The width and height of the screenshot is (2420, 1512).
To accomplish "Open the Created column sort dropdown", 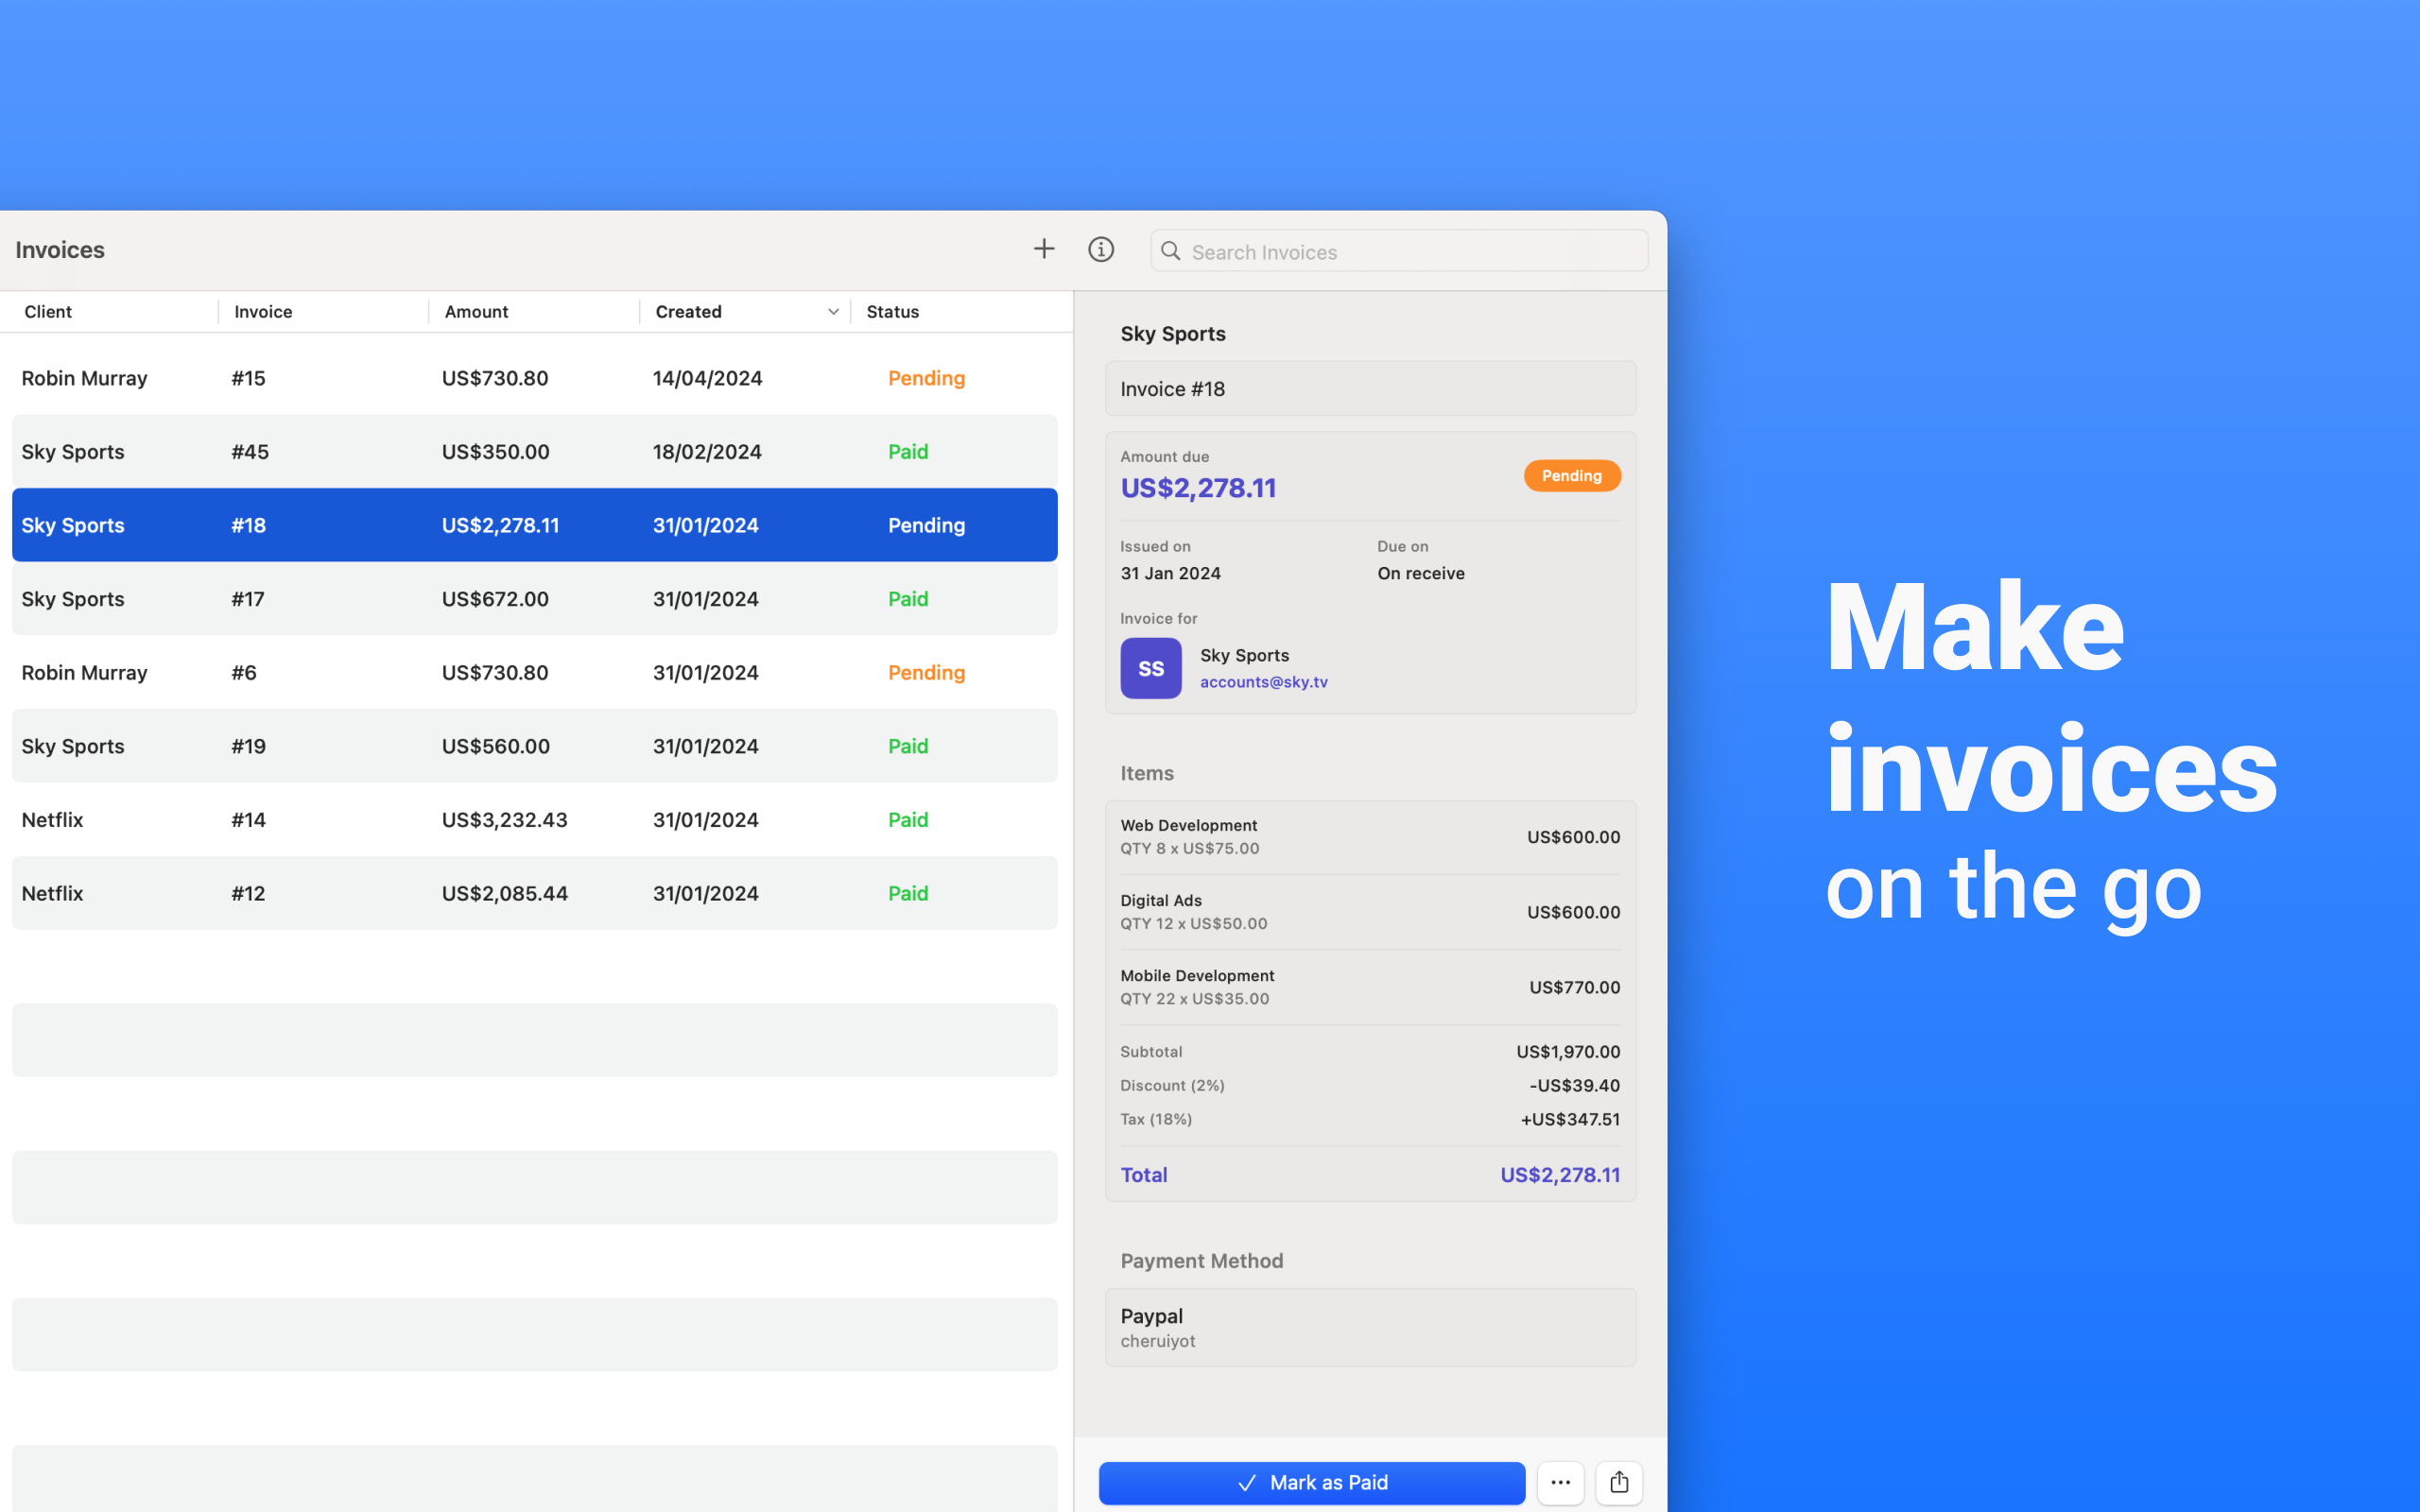I will coord(833,311).
